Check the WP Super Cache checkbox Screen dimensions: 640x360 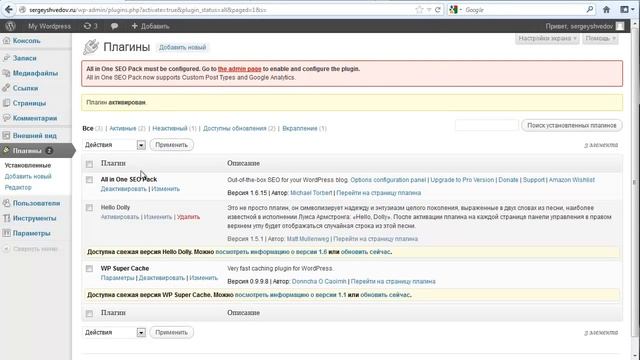pos(89,269)
